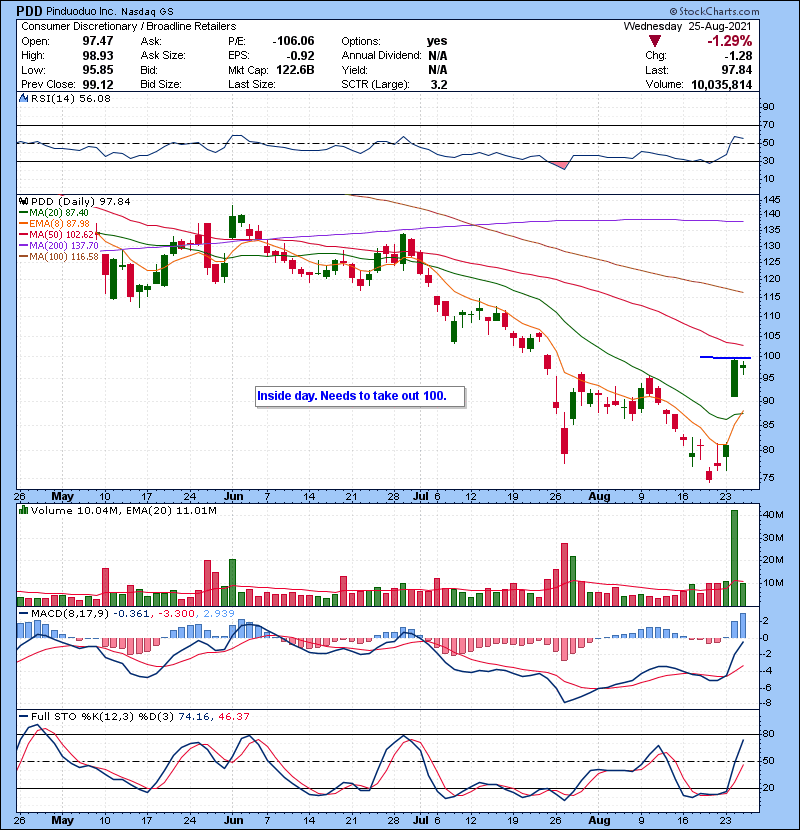Click the MACD histogram value 2.939
The height and width of the screenshot is (830, 800).
click(218, 614)
